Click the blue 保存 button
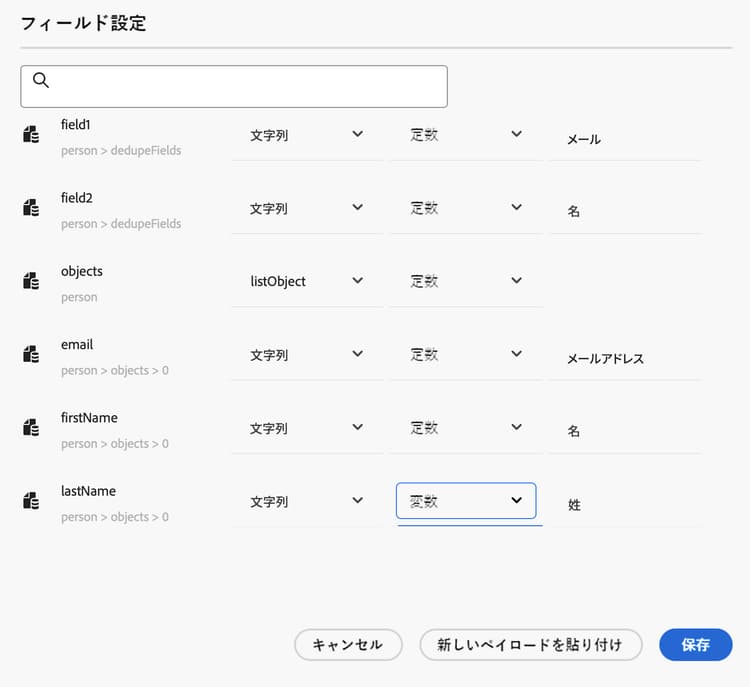Image resolution: width=750 pixels, height=687 pixels. point(696,645)
